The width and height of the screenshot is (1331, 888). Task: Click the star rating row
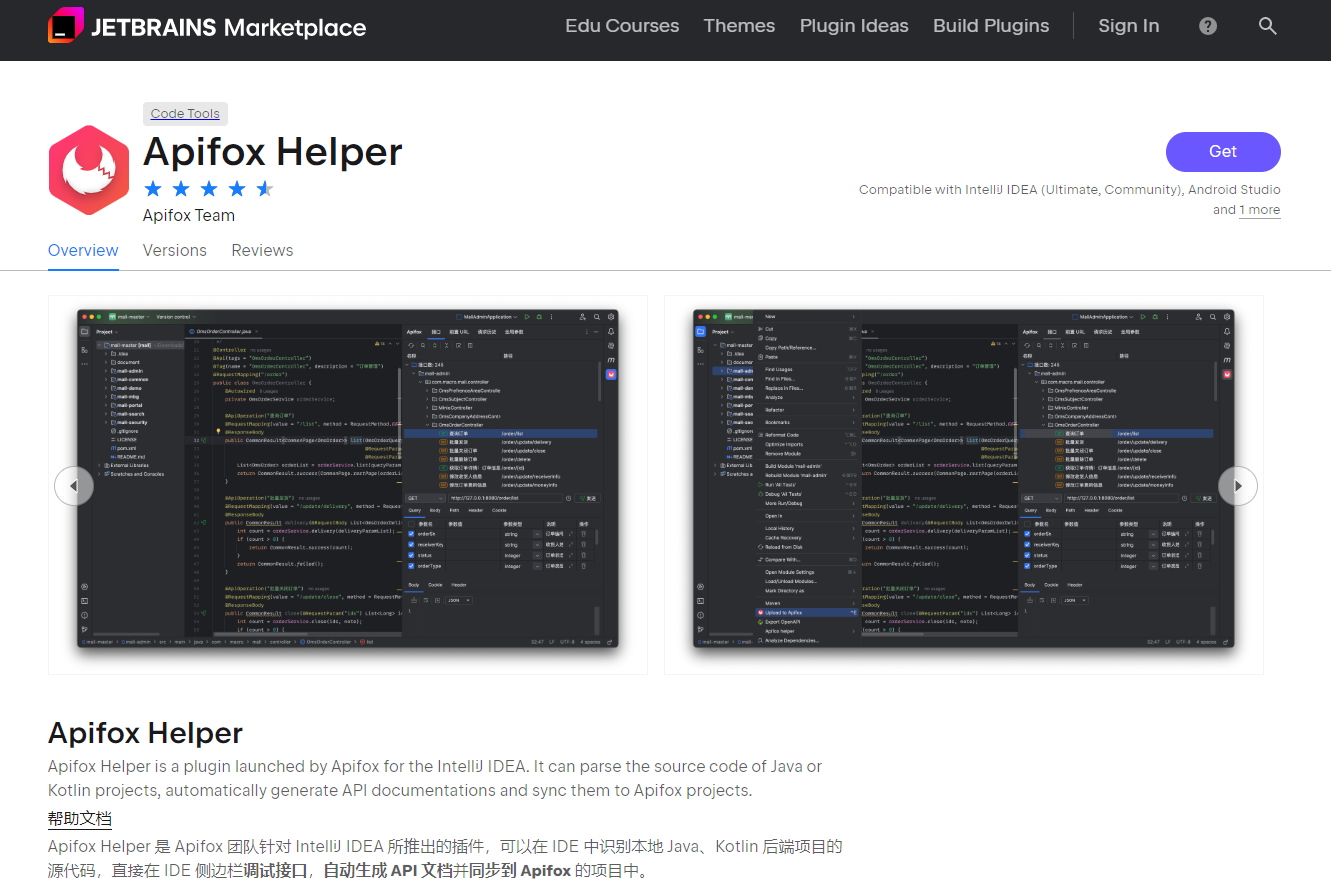pyautogui.click(x=209, y=189)
